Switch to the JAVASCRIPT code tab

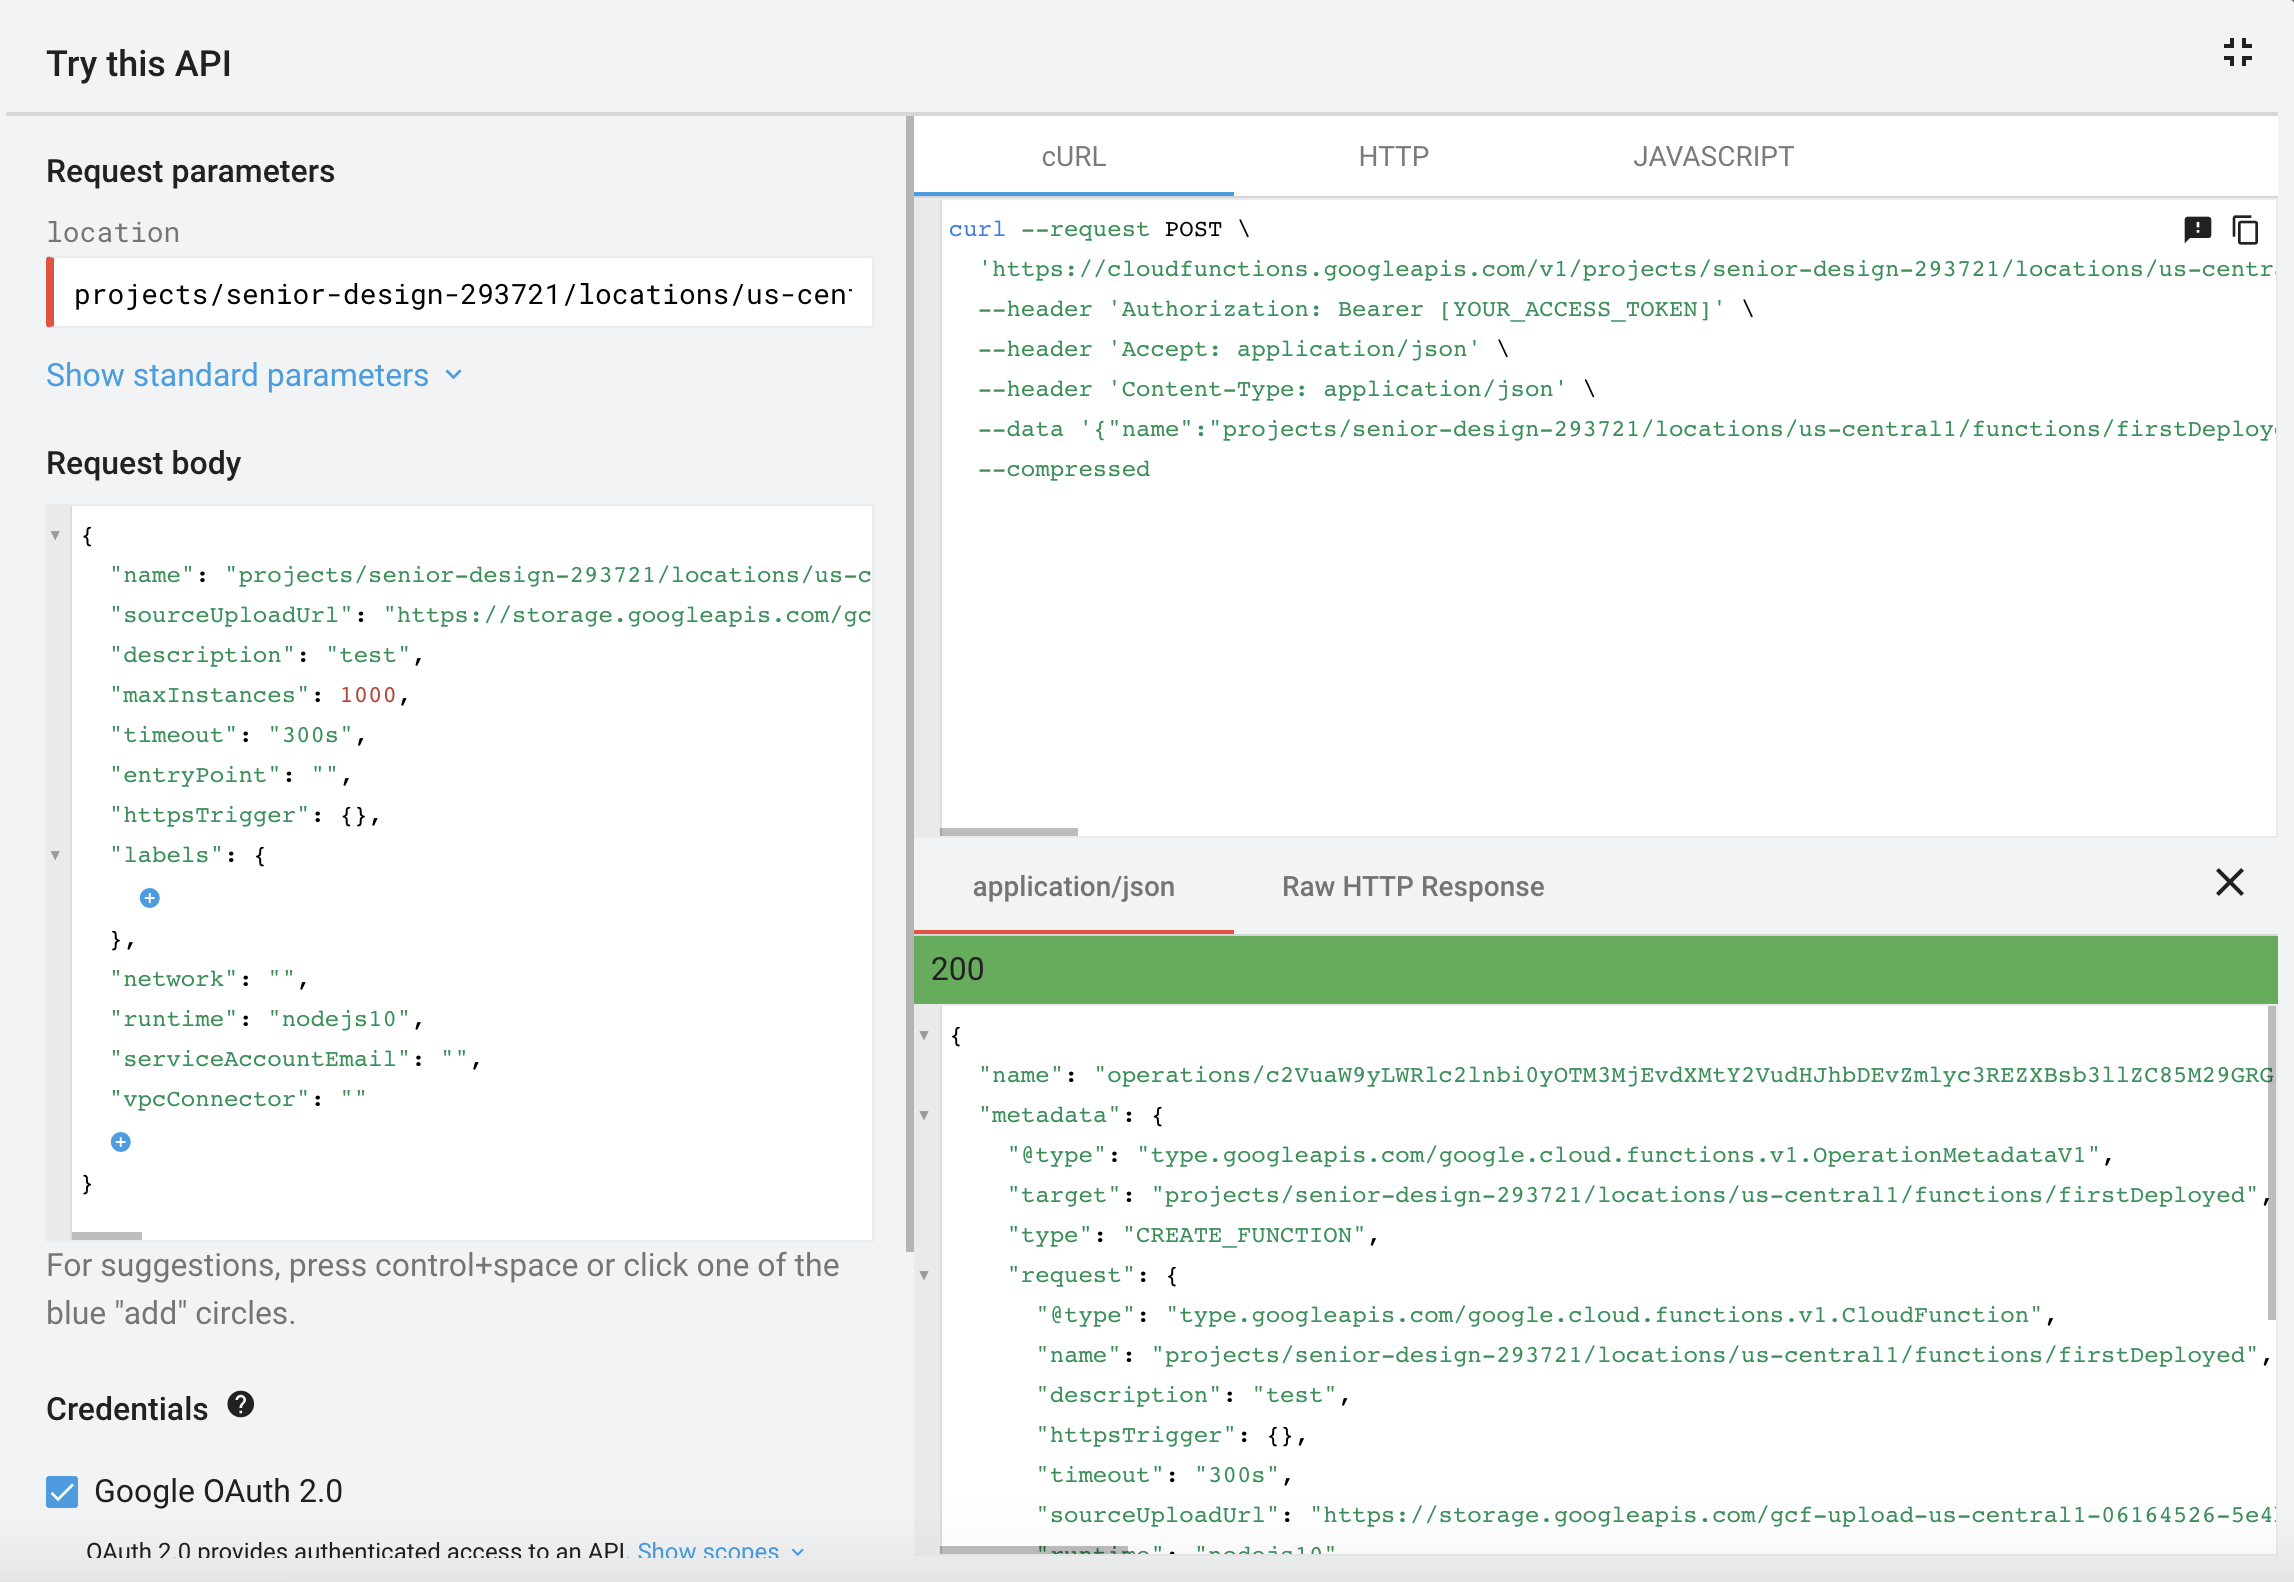tap(1713, 157)
